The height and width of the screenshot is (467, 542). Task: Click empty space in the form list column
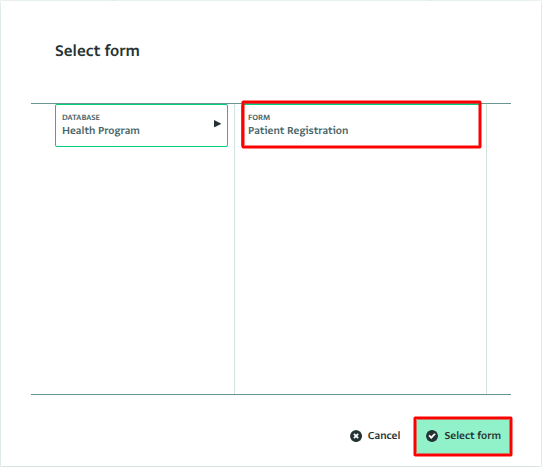click(360, 270)
